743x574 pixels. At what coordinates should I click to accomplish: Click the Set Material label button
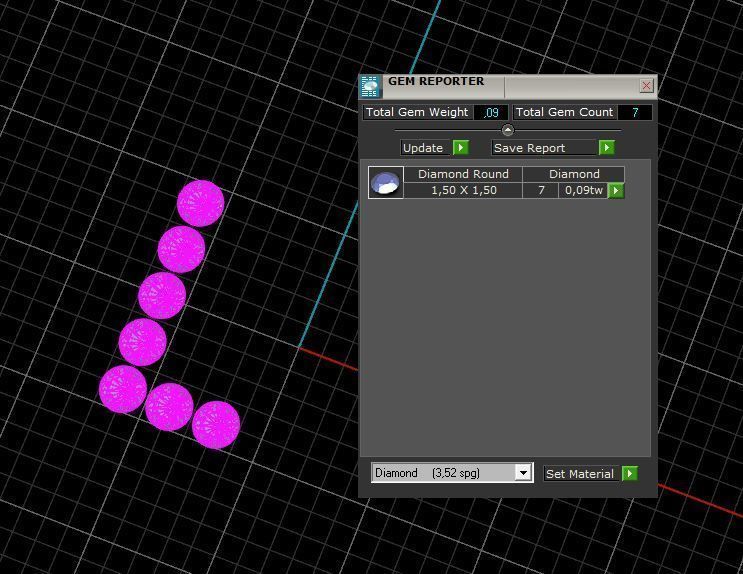pos(580,474)
